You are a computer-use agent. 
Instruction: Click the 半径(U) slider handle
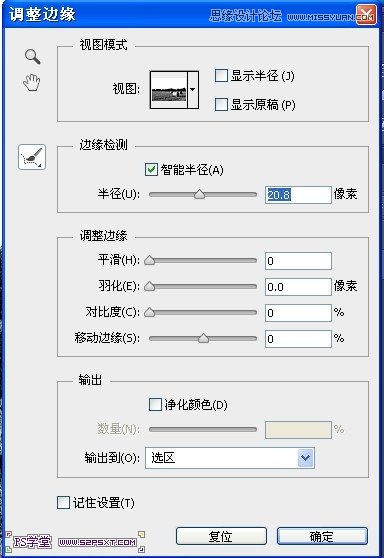[200, 194]
